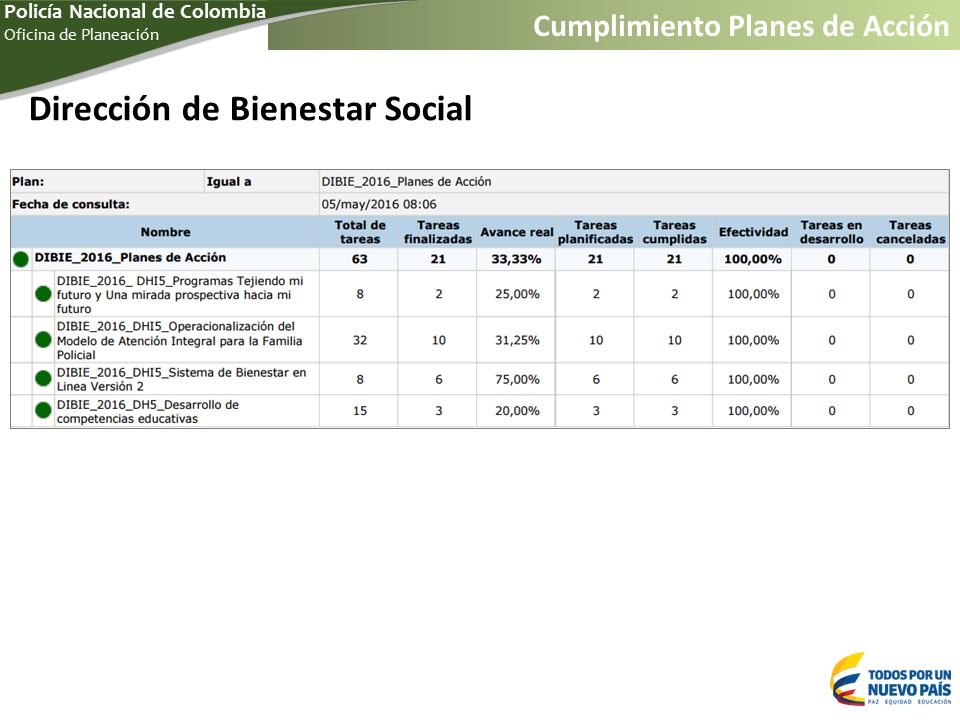Click Avance real value 75,00%

pos(517,379)
